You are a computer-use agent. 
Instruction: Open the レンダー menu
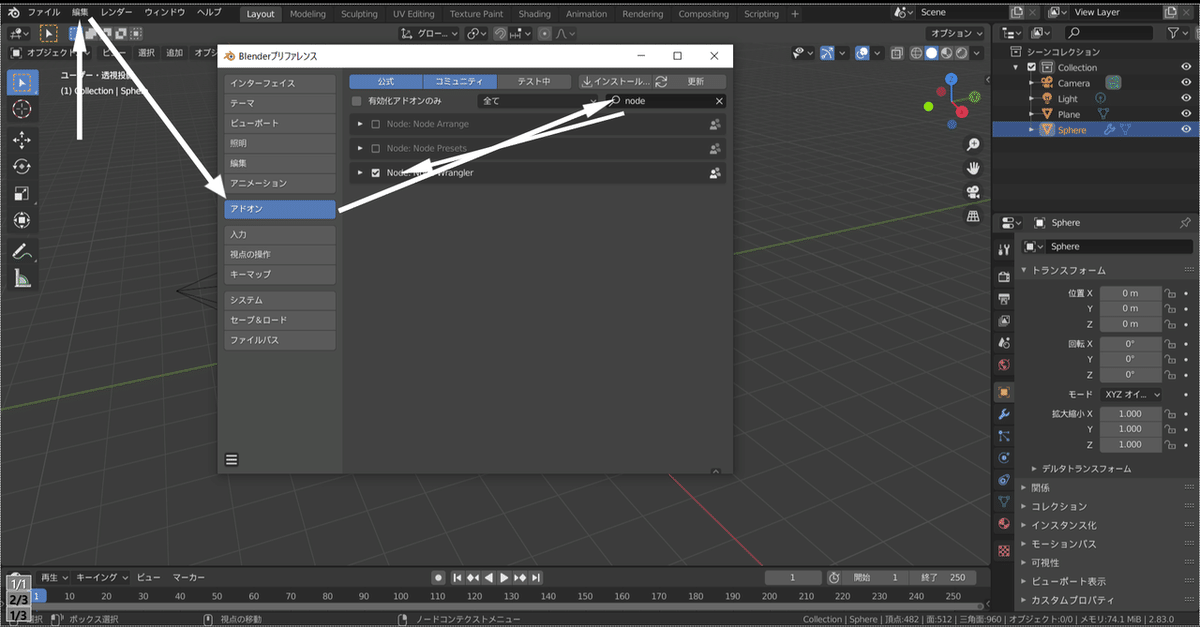(116, 13)
